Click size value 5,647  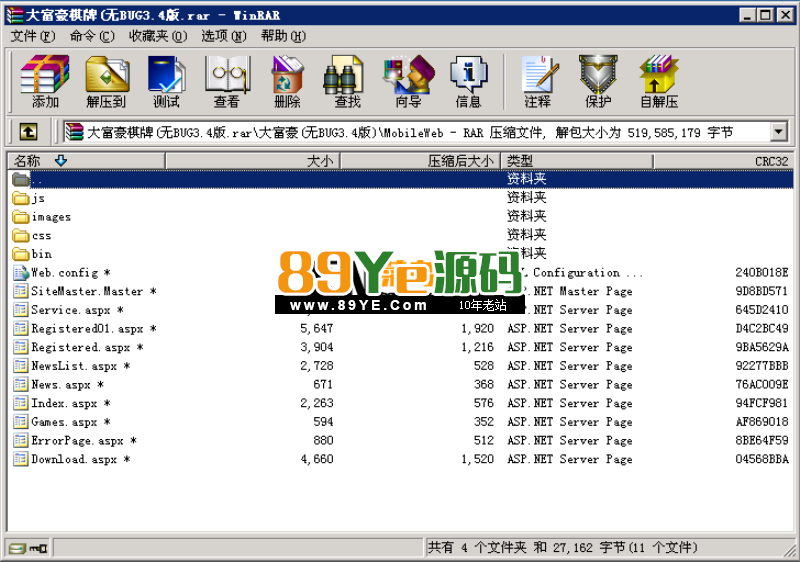tap(316, 328)
